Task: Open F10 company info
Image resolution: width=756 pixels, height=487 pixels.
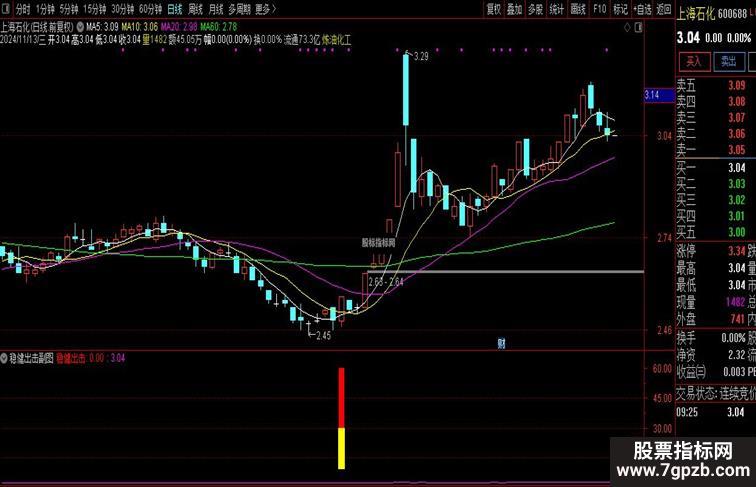Action: click(599, 9)
